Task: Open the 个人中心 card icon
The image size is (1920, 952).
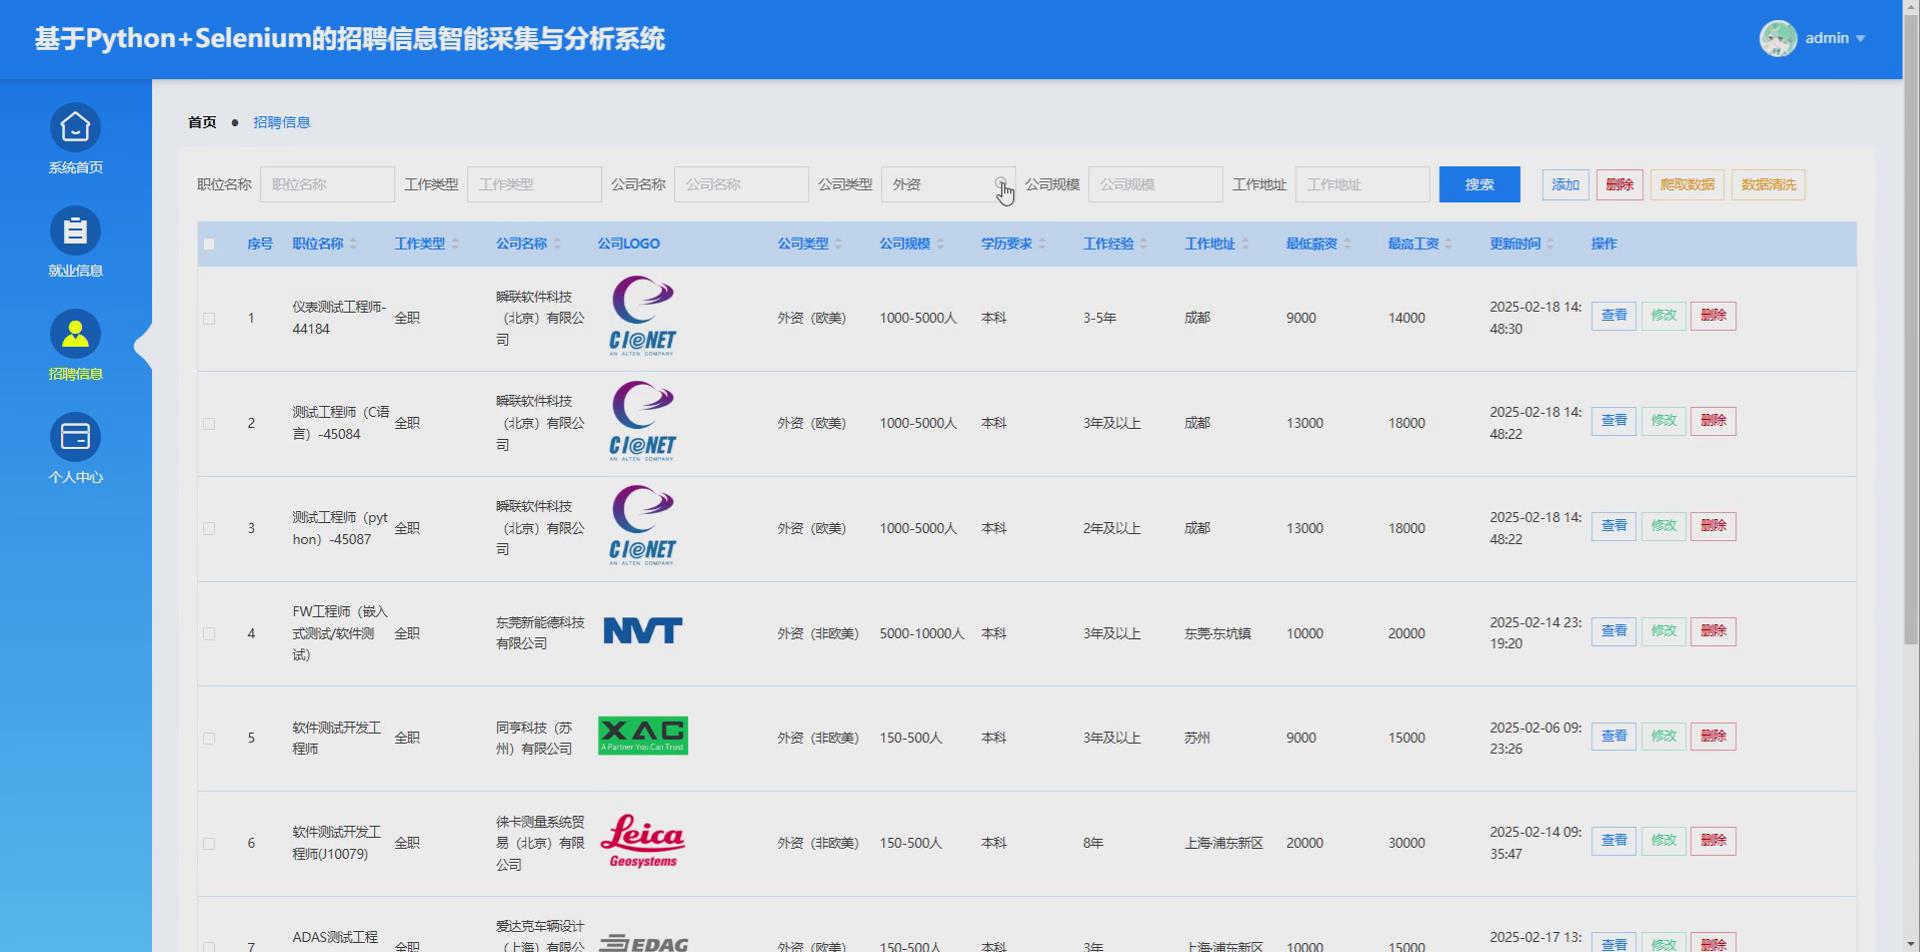Action: pyautogui.click(x=75, y=437)
